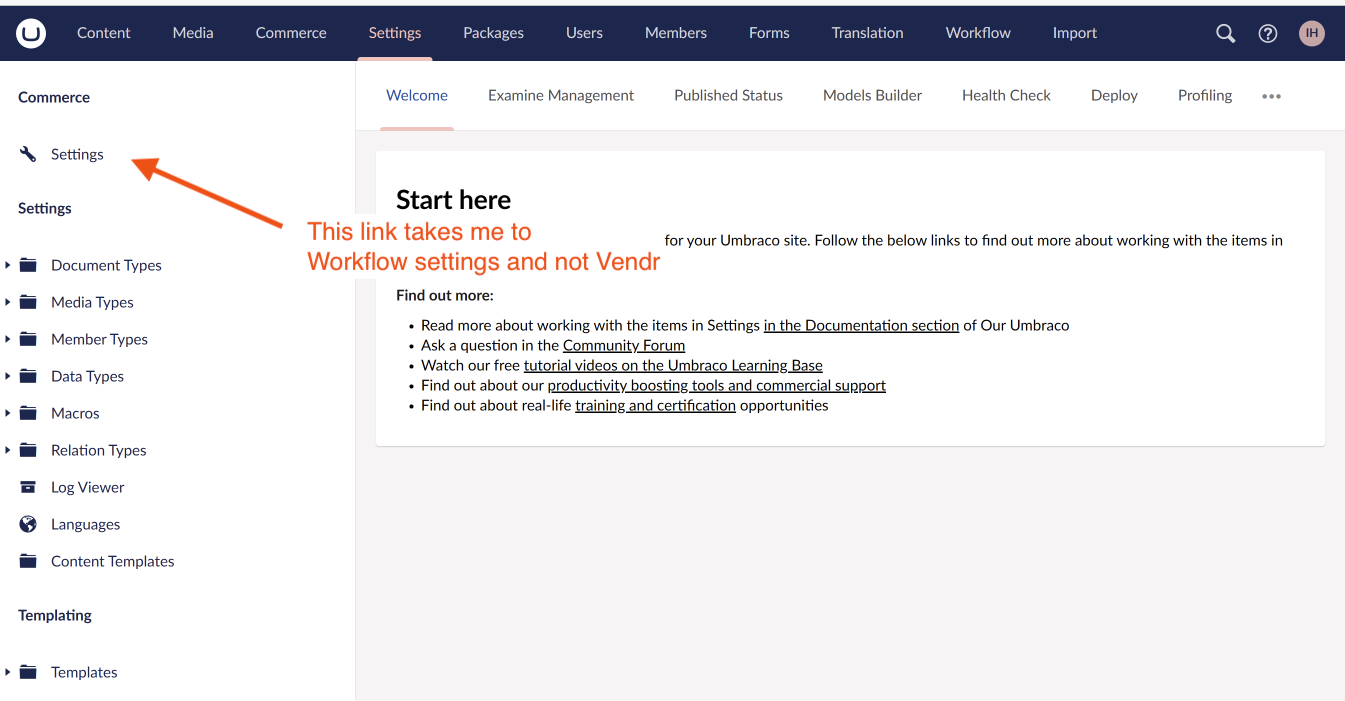Select Macros in the tree

click(x=75, y=413)
